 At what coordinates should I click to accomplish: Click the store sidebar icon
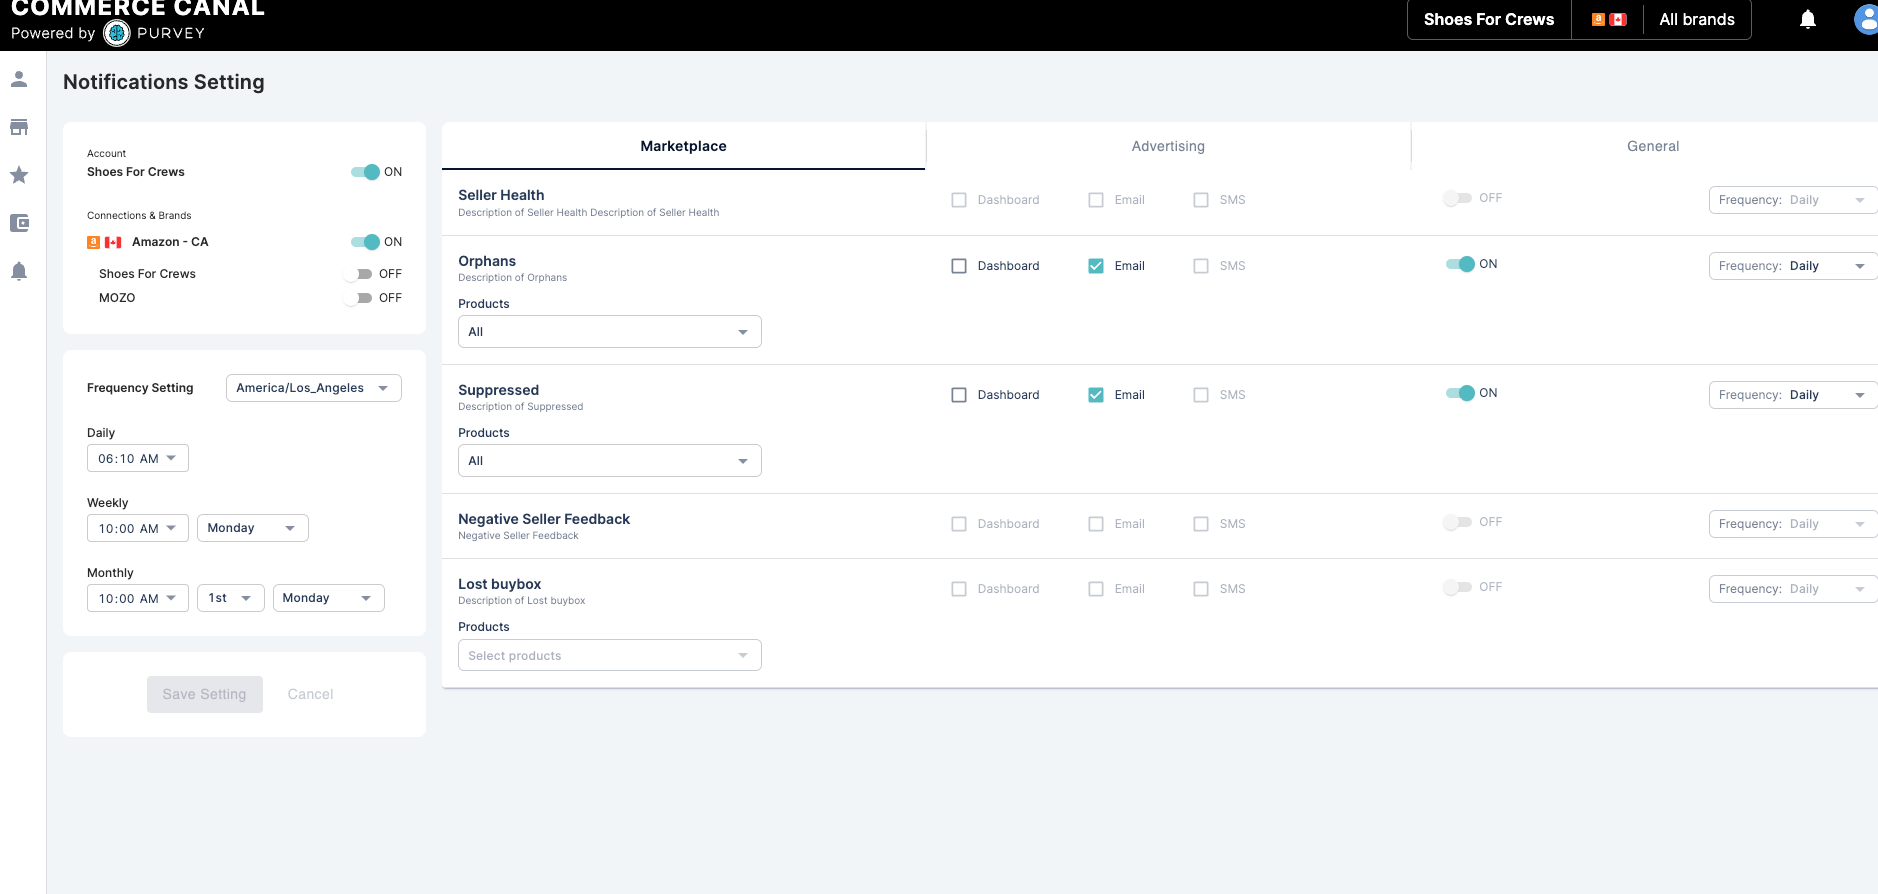tap(19, 127)
